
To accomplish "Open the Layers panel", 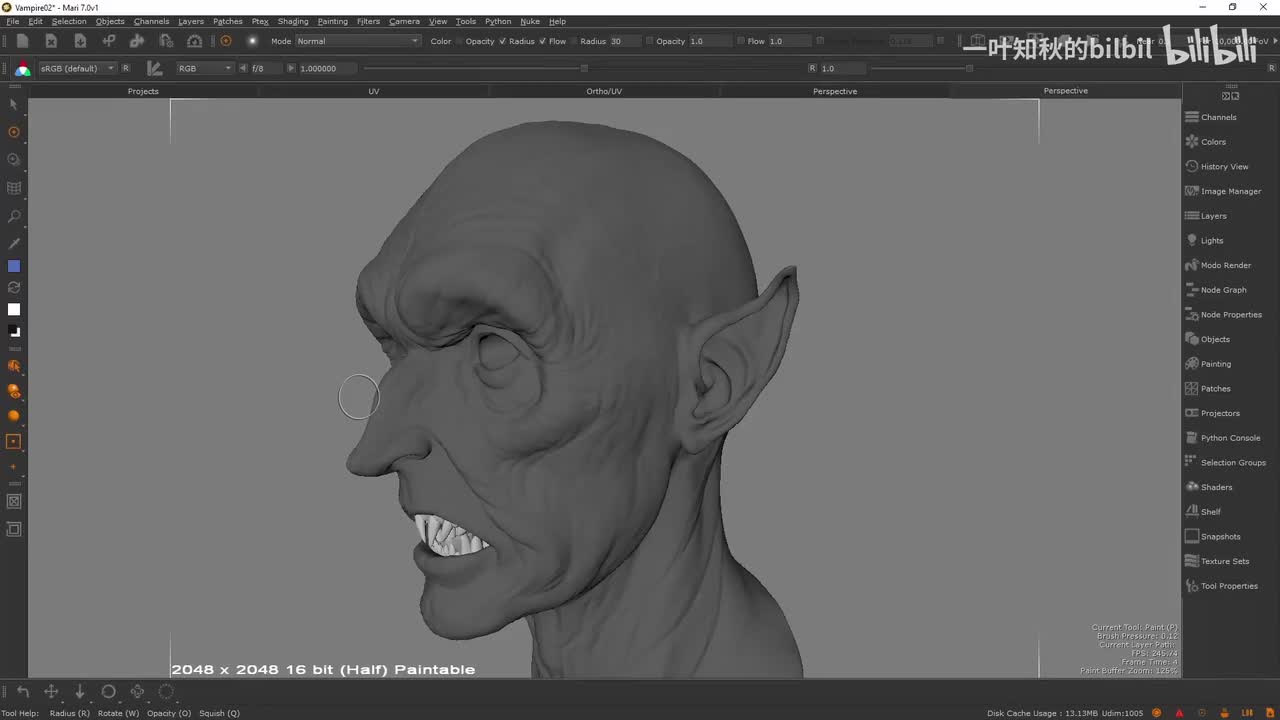I will click(x=1213, y=216).
